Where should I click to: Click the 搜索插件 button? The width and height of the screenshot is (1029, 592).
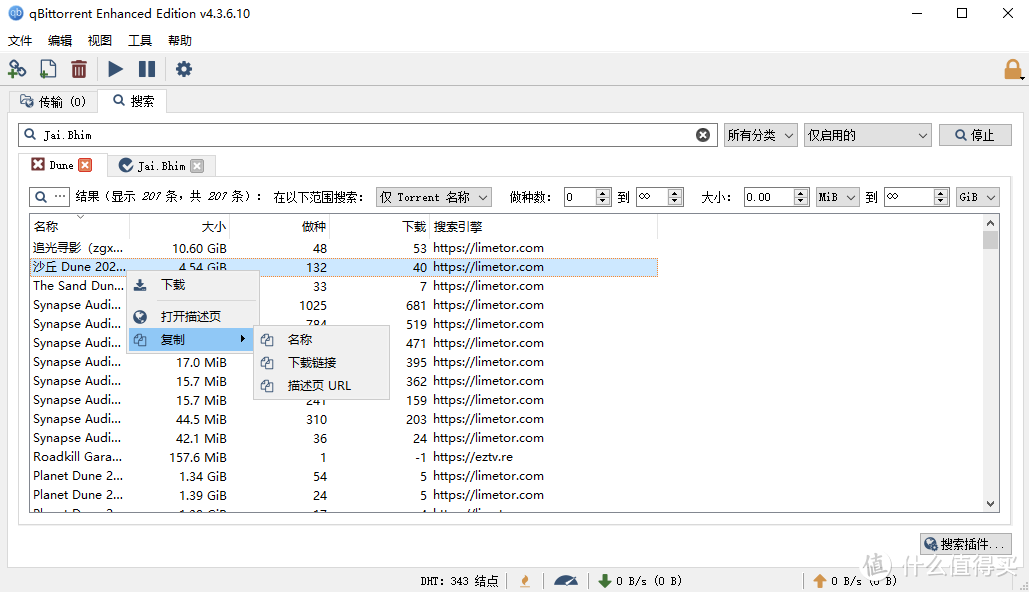point(965,544)
